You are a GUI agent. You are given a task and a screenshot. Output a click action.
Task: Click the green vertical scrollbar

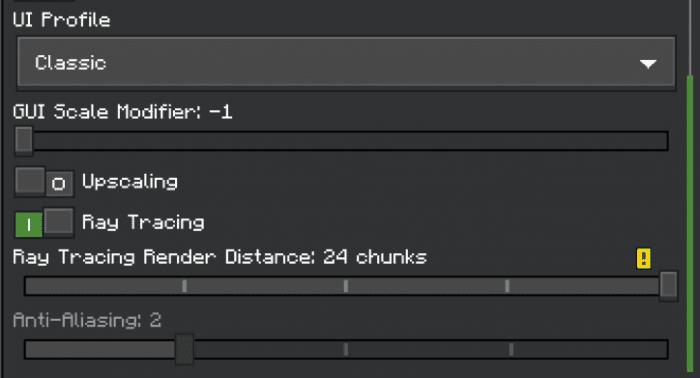tap(690, 223)
